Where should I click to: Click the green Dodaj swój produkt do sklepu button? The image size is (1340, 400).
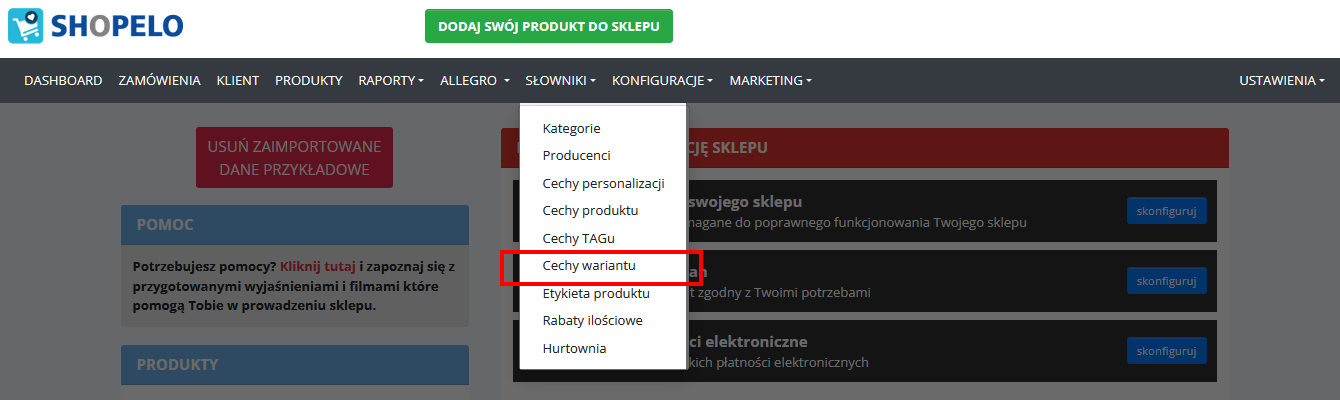pyautogui.click(x=549, y=27)
